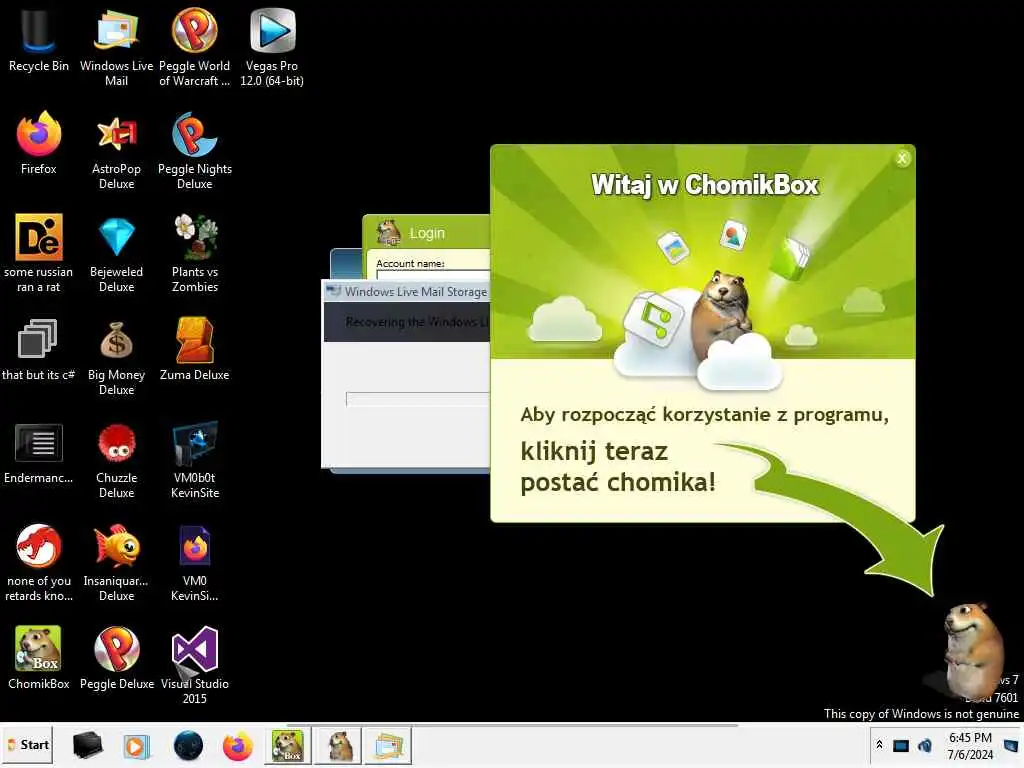Open the Recycle Bin desktop icon
This screenshot has height=768, width=1024.
[x=39, y=40]
